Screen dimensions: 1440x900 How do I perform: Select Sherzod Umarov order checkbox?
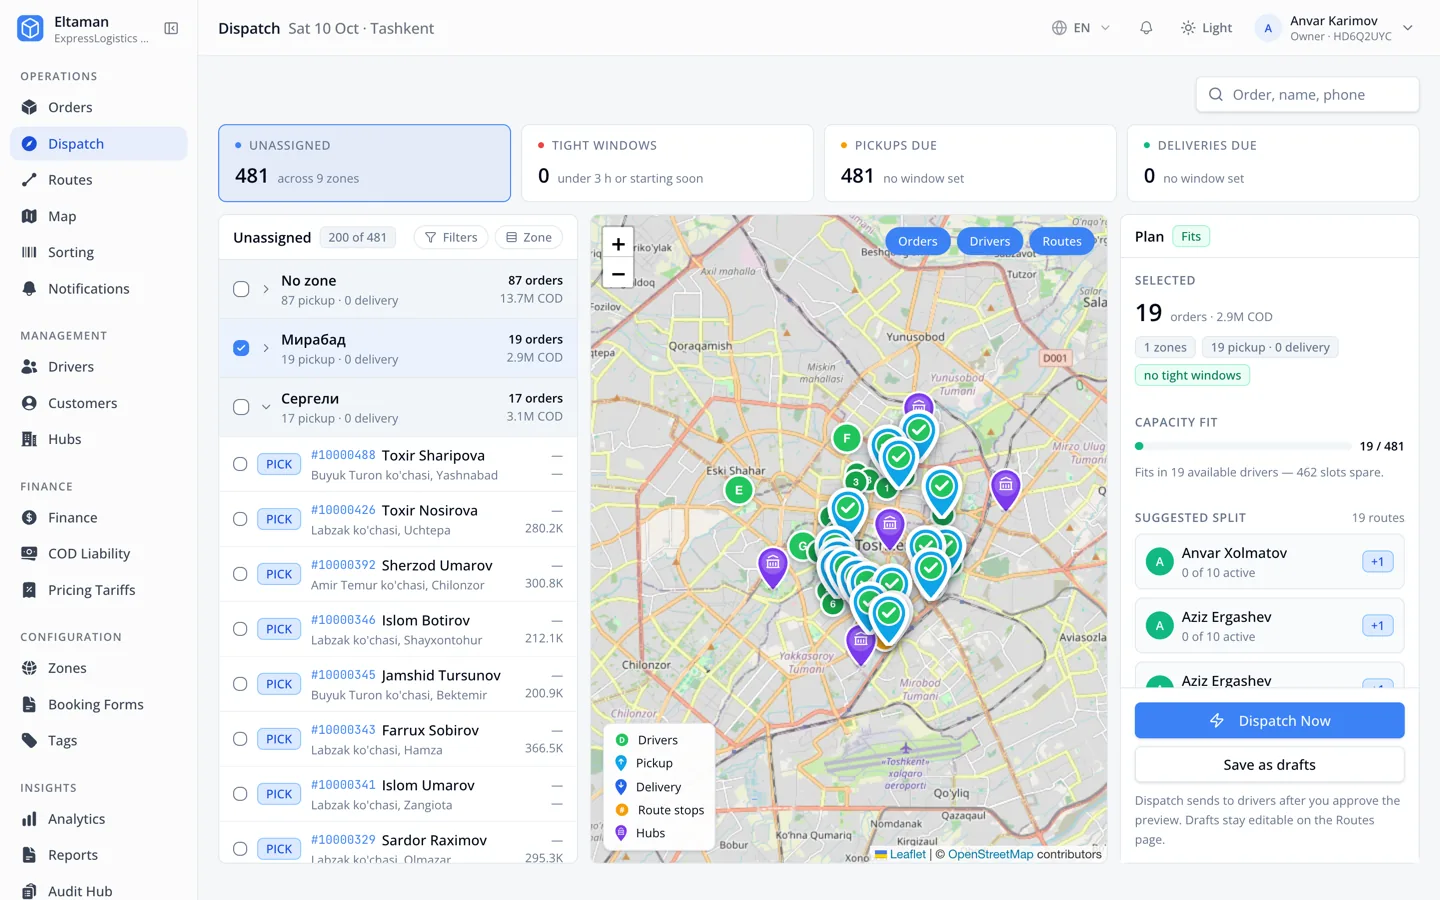point(240,574)
